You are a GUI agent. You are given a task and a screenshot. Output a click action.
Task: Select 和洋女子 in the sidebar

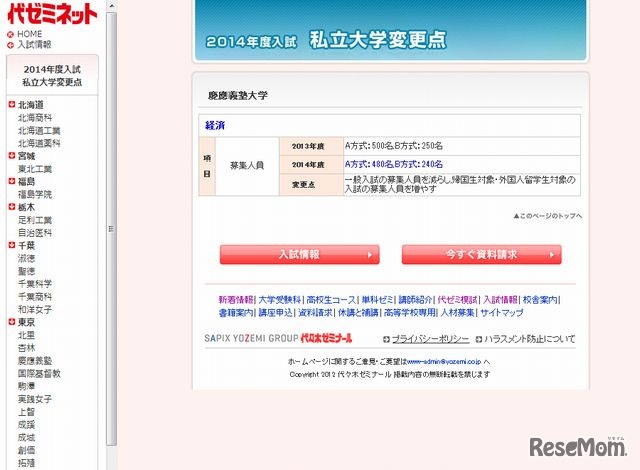point(35,309)
